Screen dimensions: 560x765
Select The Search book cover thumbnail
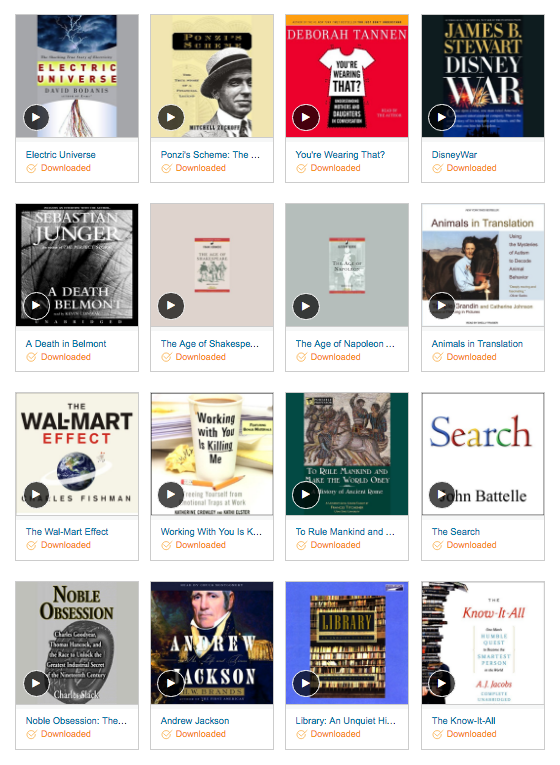[x=483, y=454]
